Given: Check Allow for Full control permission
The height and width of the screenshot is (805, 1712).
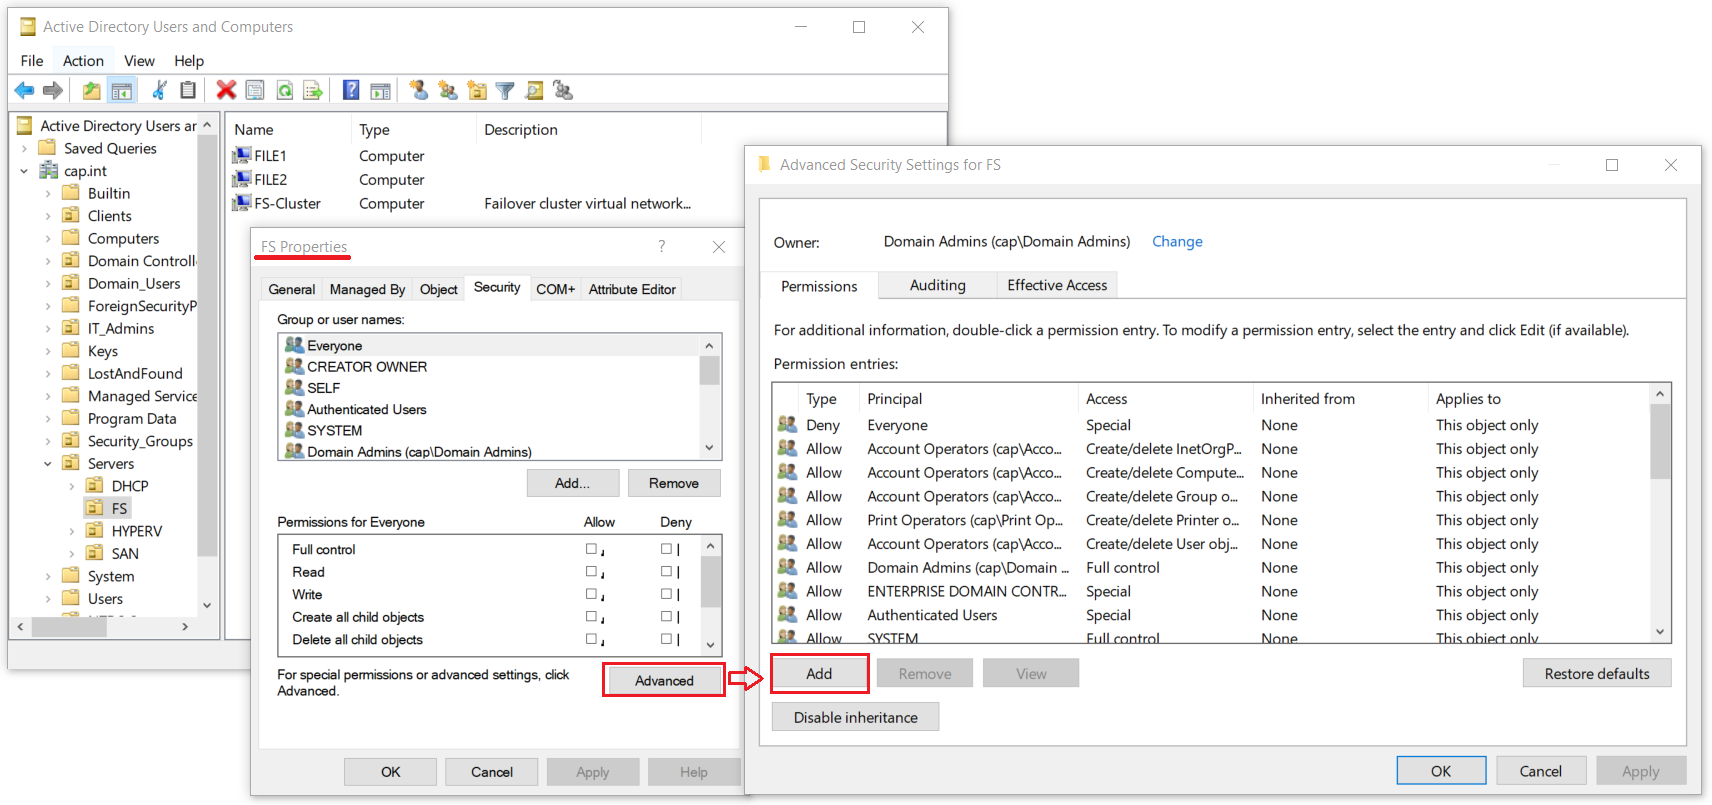Looking at the screenshot, I should point(591,549).
